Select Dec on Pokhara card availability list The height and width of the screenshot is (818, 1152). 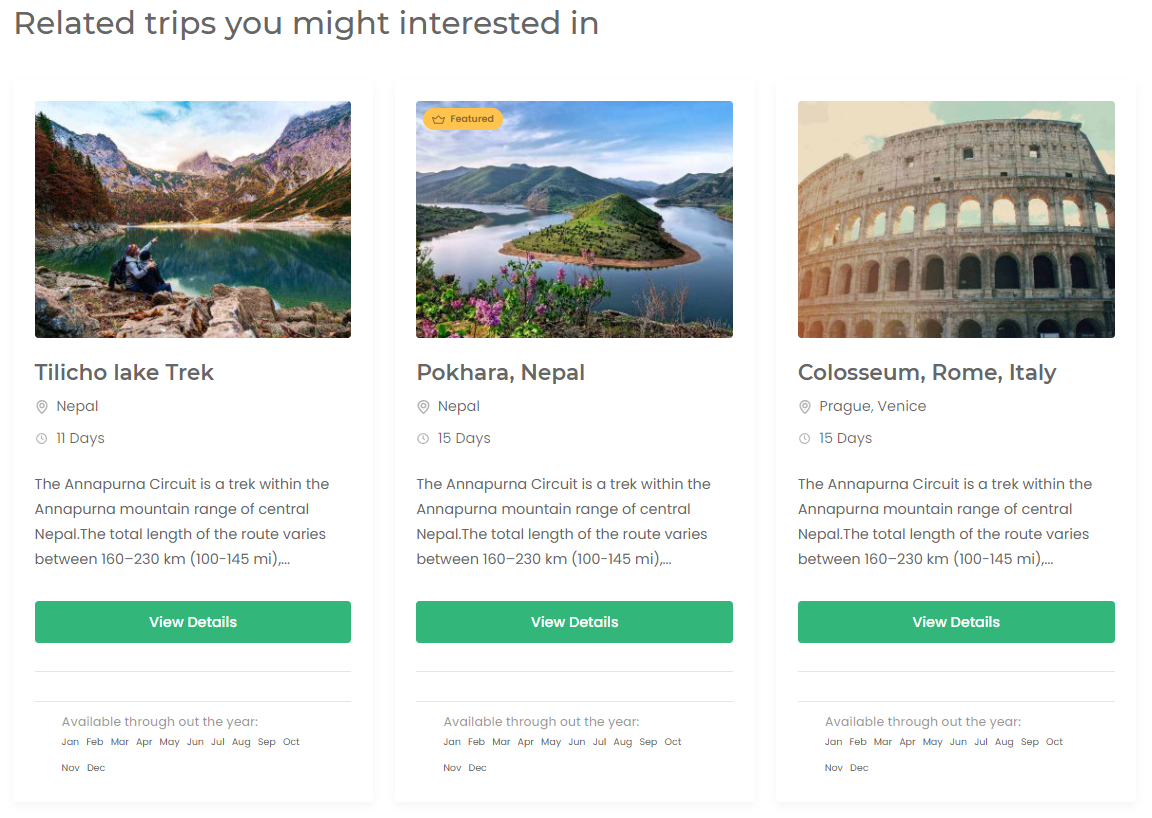[477, 767]
